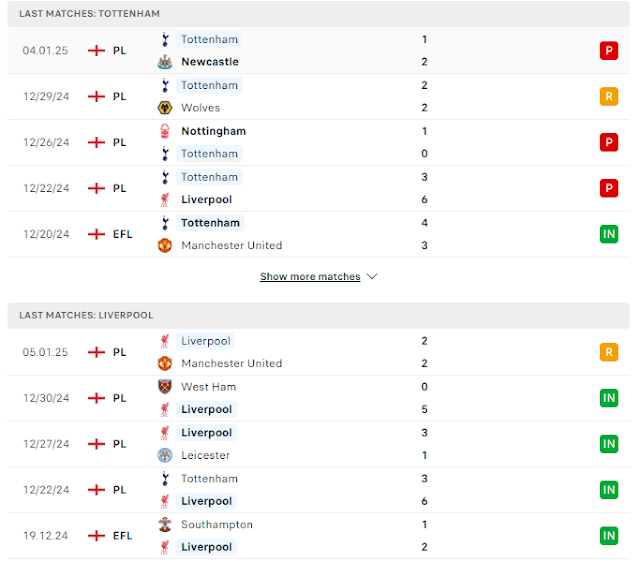Select Last Matches: Liverpool header
Screen dimensions: 640x562
pos(318,315)
